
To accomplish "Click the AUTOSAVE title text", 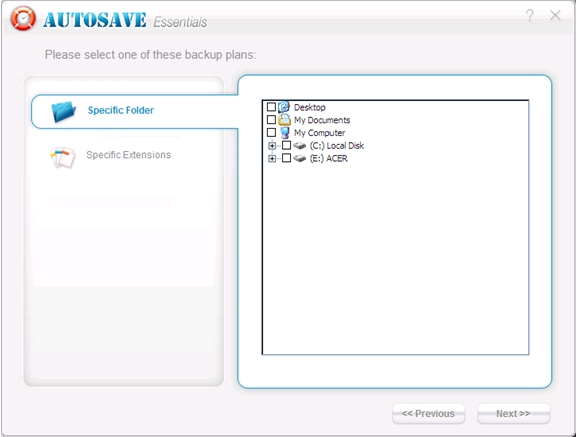I will pos(95,20).
